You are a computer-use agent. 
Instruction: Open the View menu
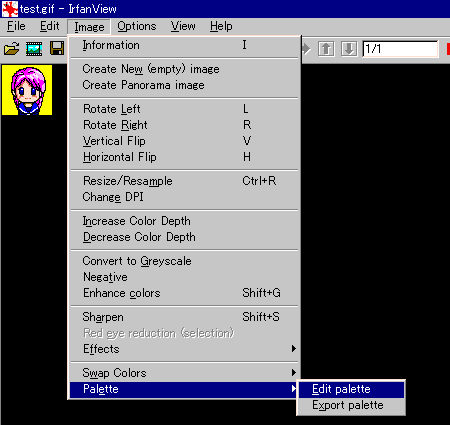coord(183,26)
